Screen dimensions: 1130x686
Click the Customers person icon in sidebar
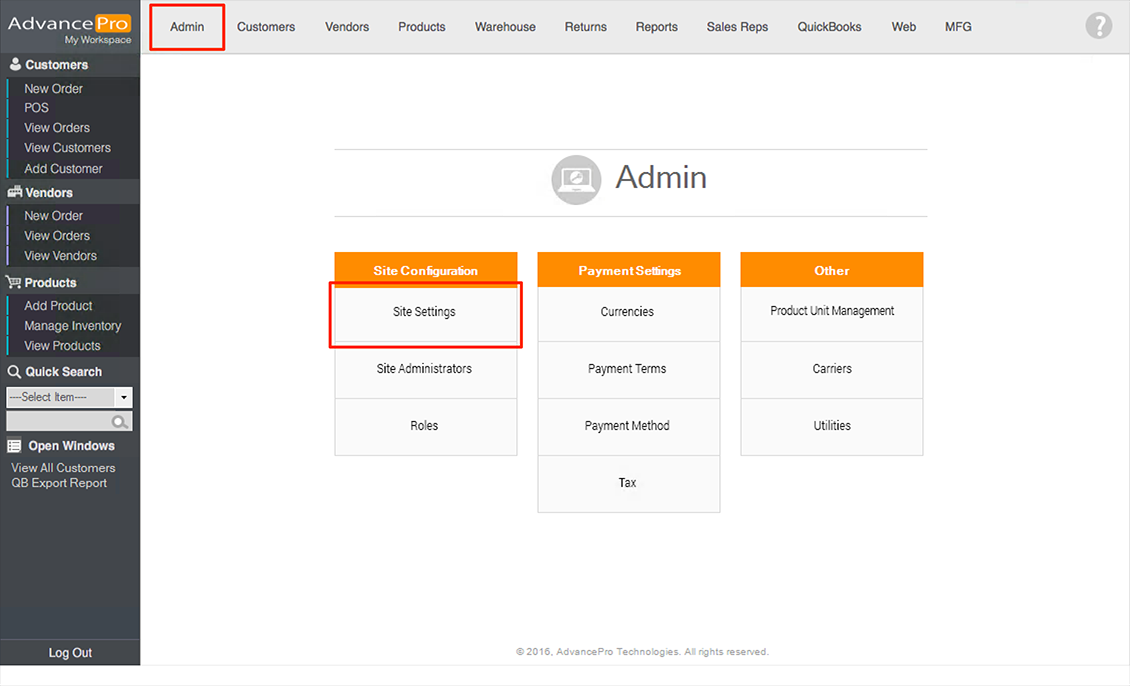[15, 65]
